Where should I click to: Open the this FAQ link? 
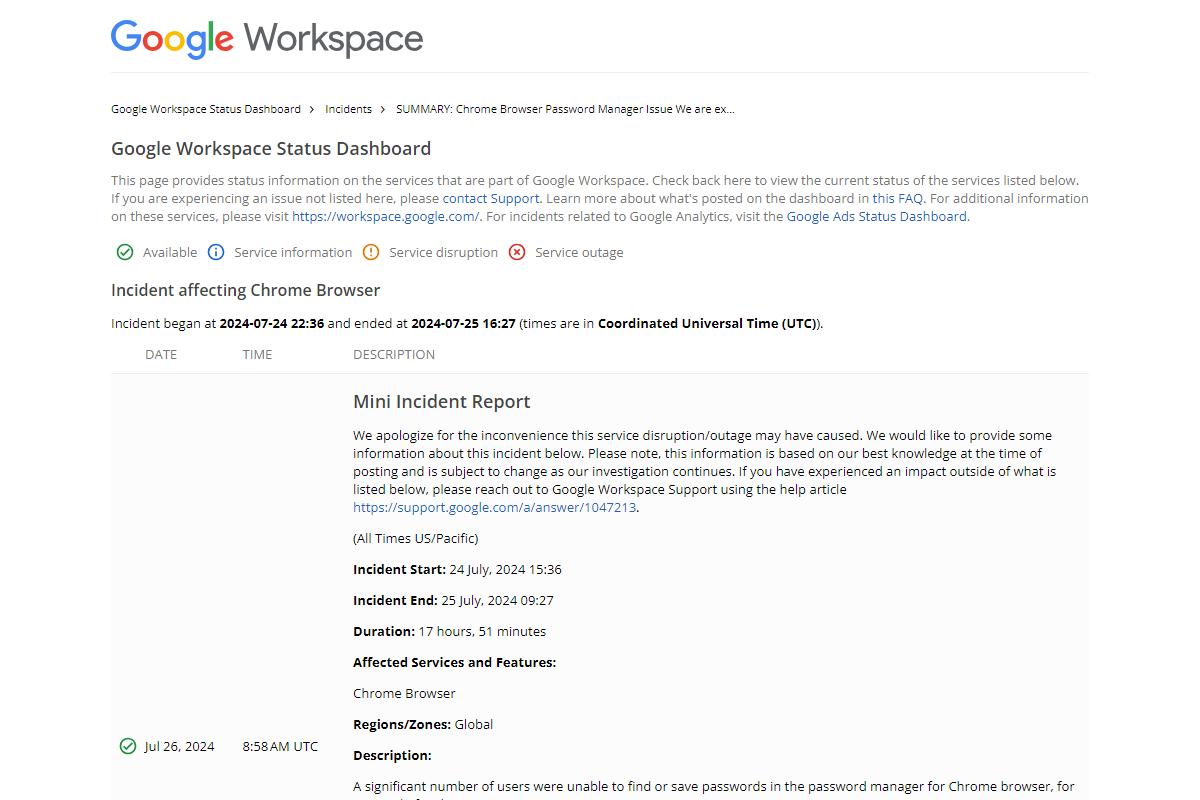coord(897,198)
